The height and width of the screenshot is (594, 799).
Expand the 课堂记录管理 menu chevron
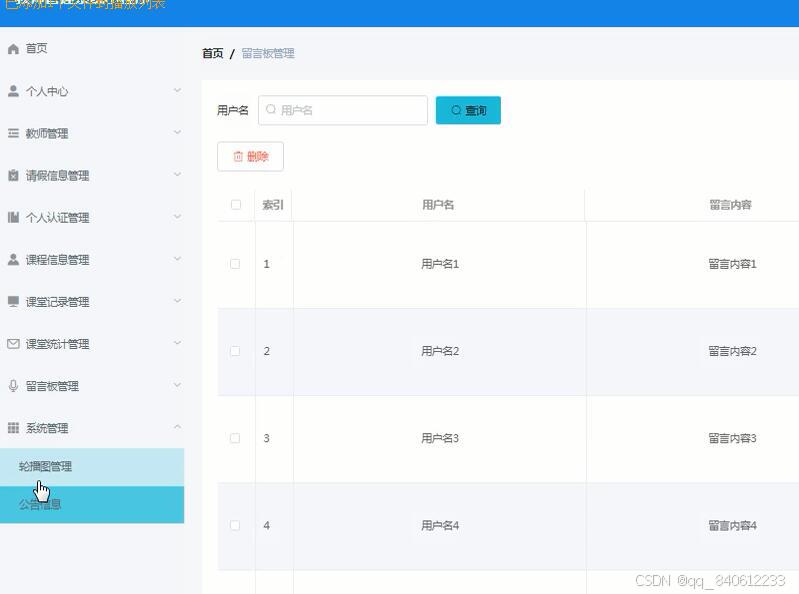coord(177,301)
